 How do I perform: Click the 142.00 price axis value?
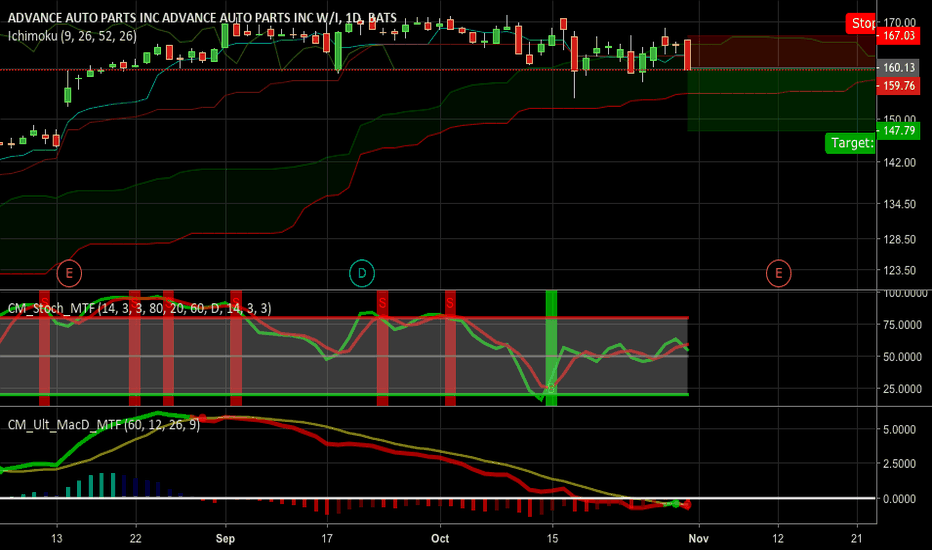pos(899,162)
